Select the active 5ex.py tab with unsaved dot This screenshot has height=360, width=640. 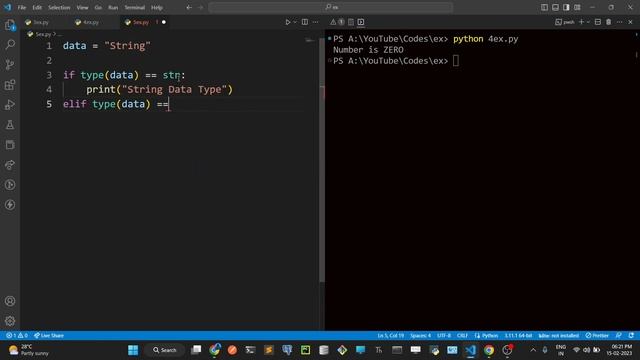coord(145,22)
